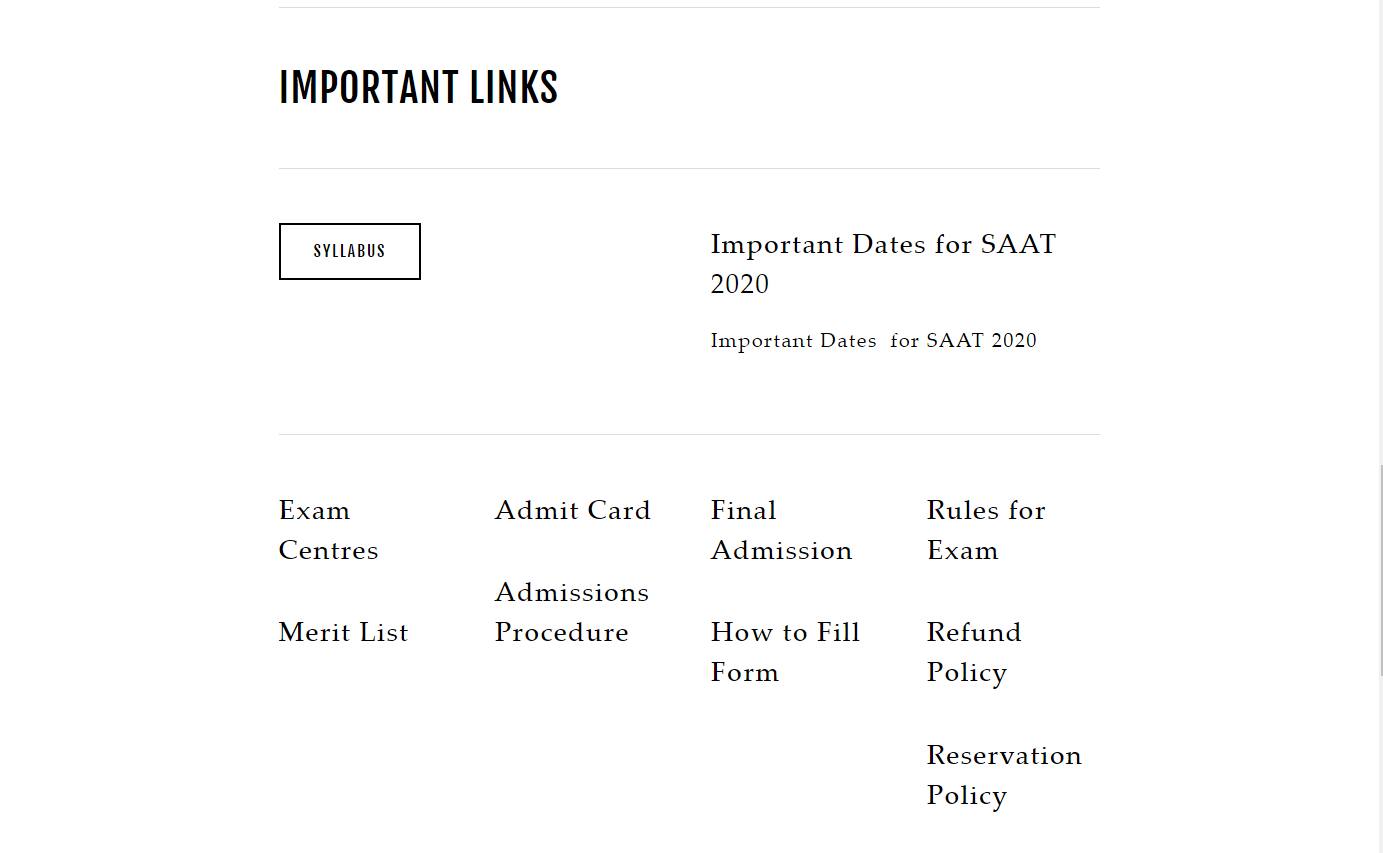Viewport: 1383px width, 853px height.
Task: Download hall ticket via Admit Card link
Action: tap(572, 510)
